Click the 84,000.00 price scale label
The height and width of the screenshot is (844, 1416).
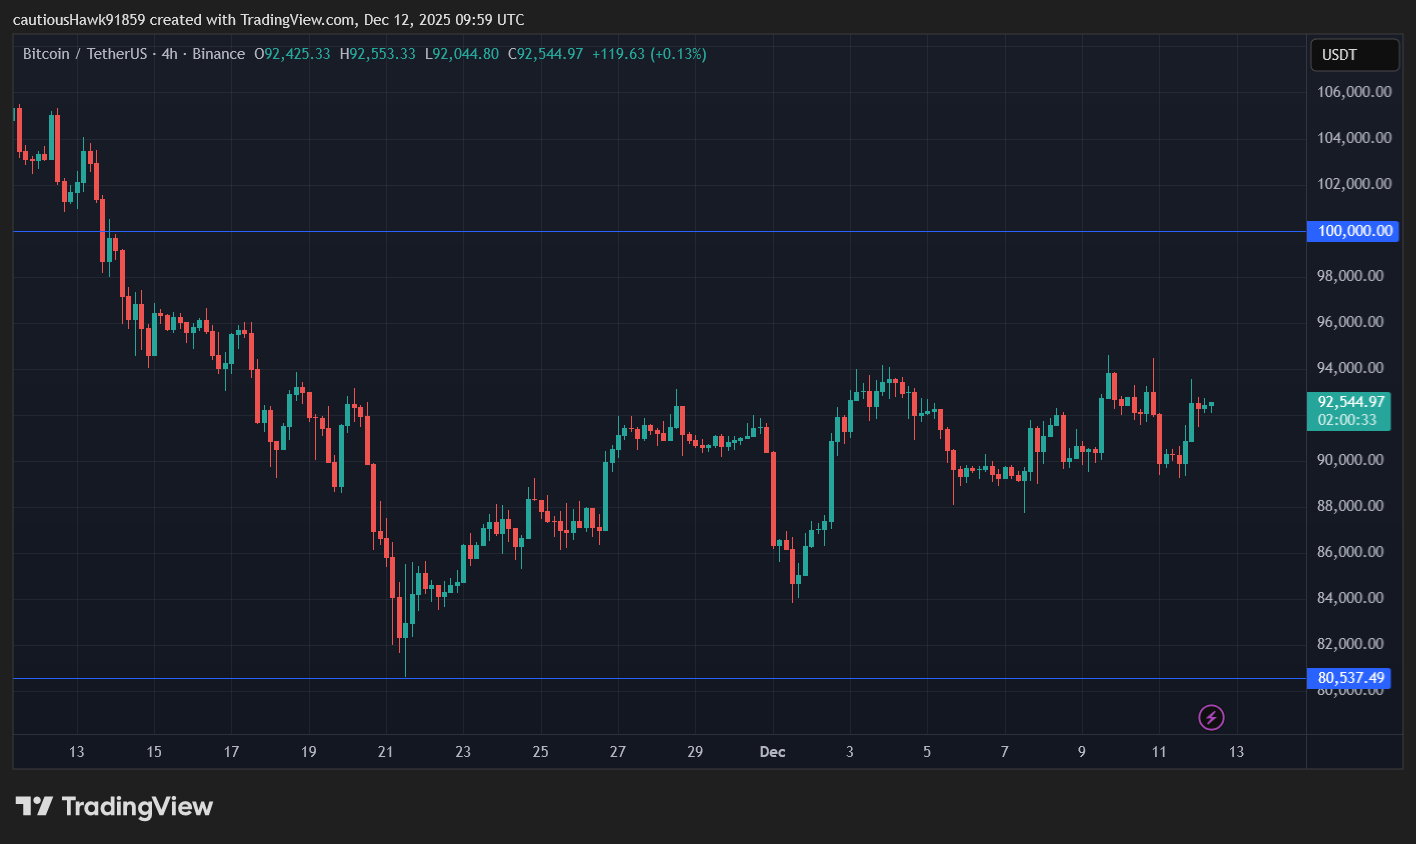[x=1350, y=597]
